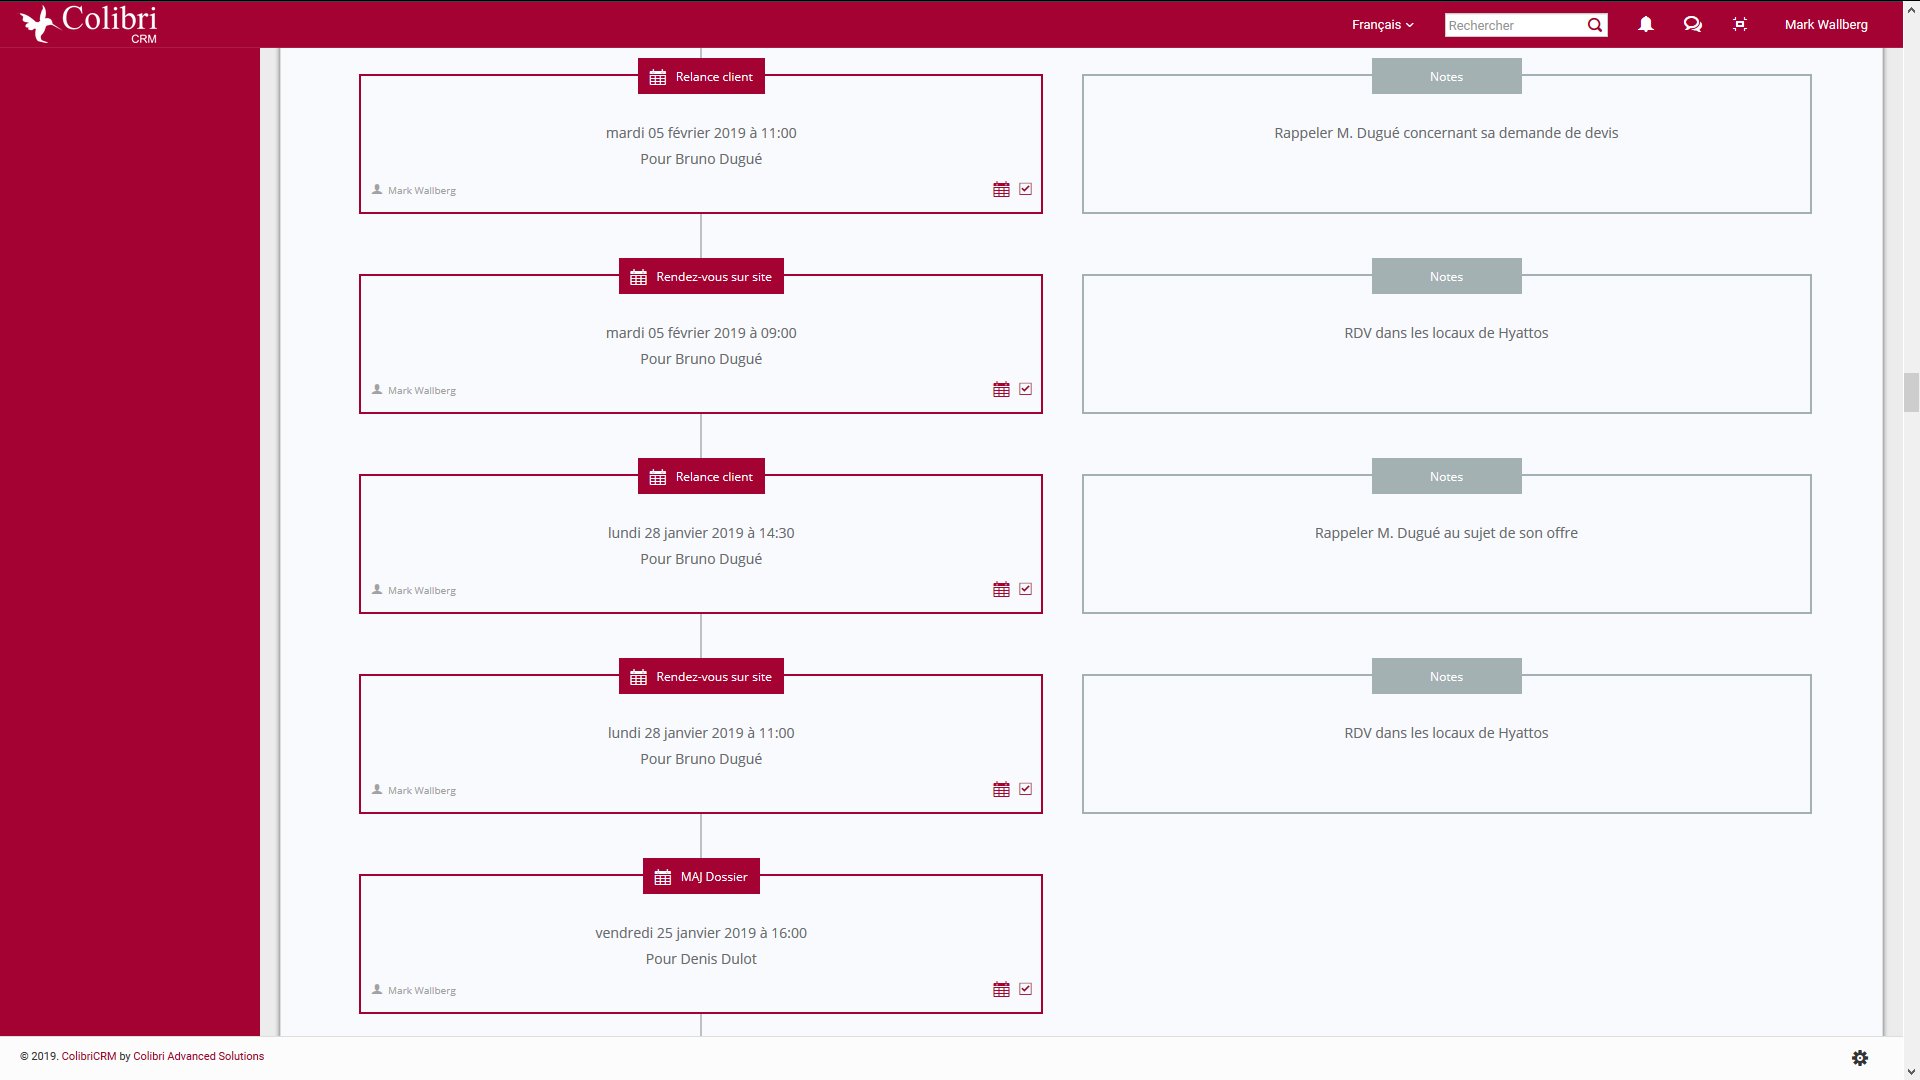This screenshot has height=1080, width=1920.
Task: Click 'Pour Denis Dulot' text
Action: (x=701, y=959)
